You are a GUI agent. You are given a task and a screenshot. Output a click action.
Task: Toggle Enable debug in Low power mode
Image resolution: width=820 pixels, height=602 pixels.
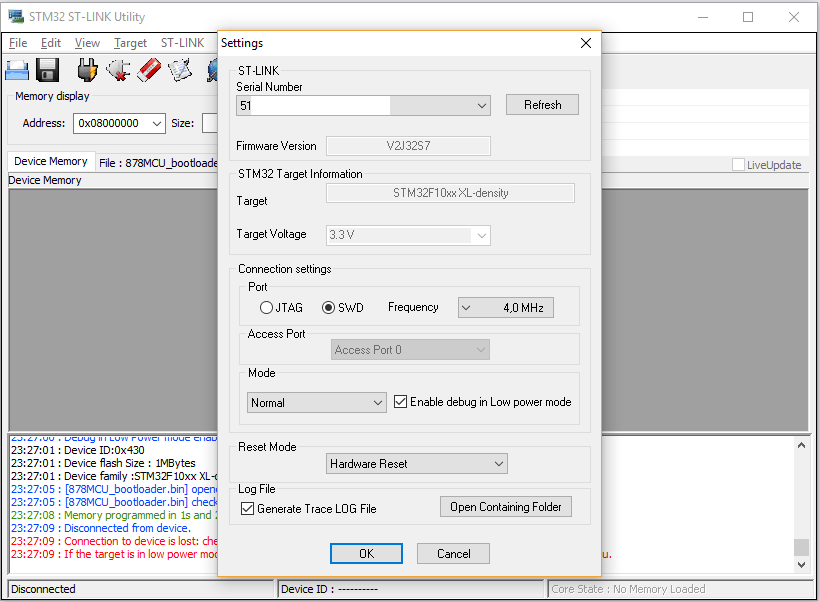point(401,402)
